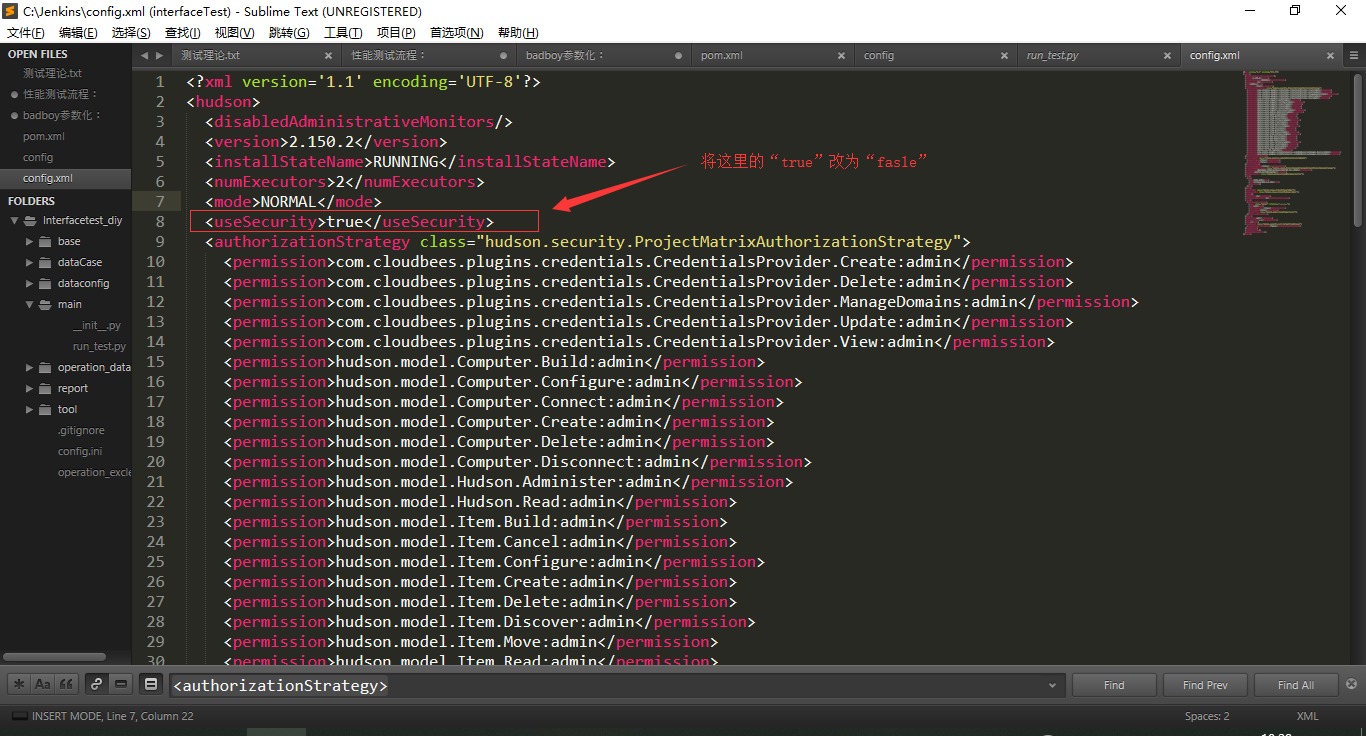Expand the operation_data folder arrow
The height and width of the screenshot is (736, 1366).
[30, 367]
